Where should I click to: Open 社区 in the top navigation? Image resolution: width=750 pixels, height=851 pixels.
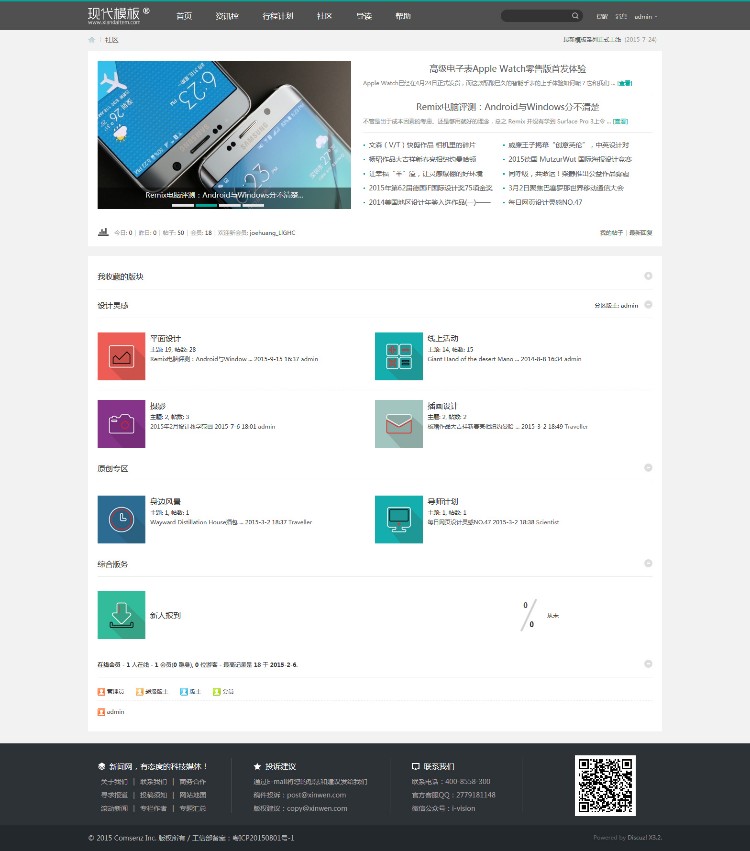coord(324,16)
